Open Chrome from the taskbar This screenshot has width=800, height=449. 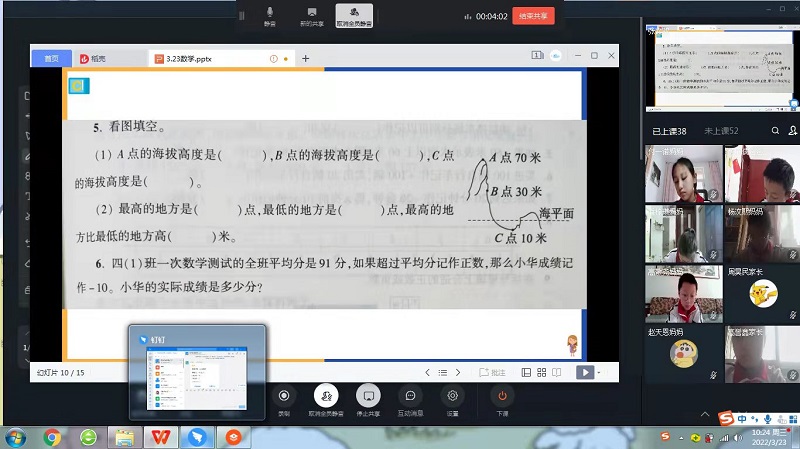[x=52, y=438]
